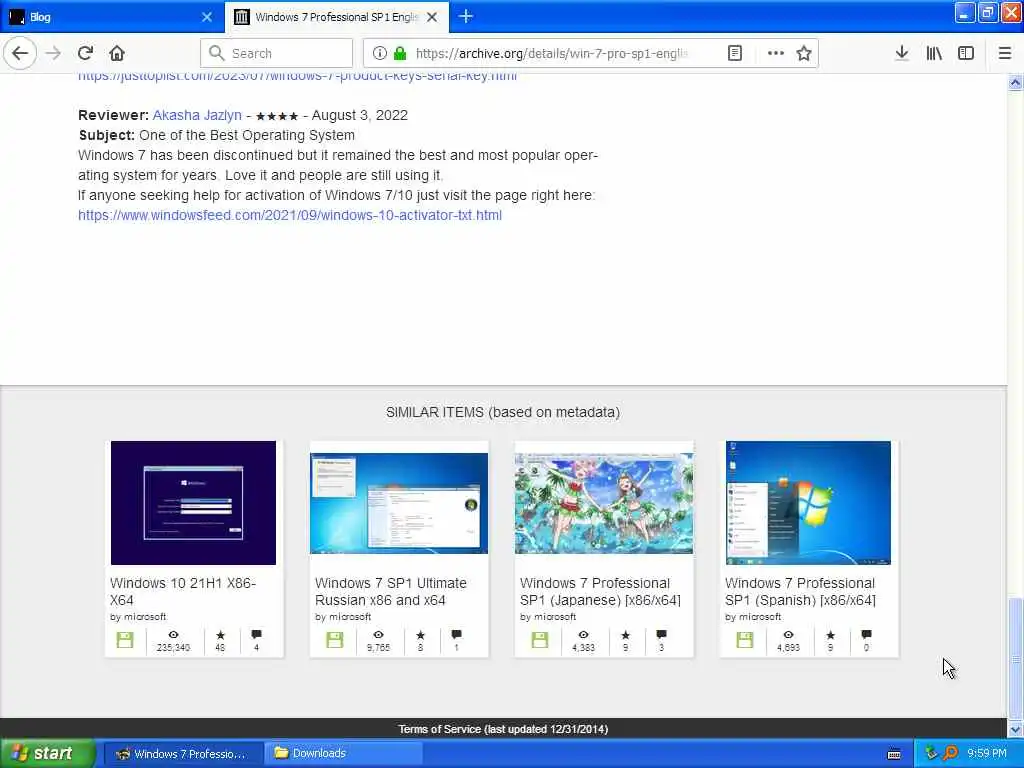Screen dimensions: 1024x768
Task: Click Windows 7 SP1 Ultimate Russian title
Action: (x=391, y=592)
